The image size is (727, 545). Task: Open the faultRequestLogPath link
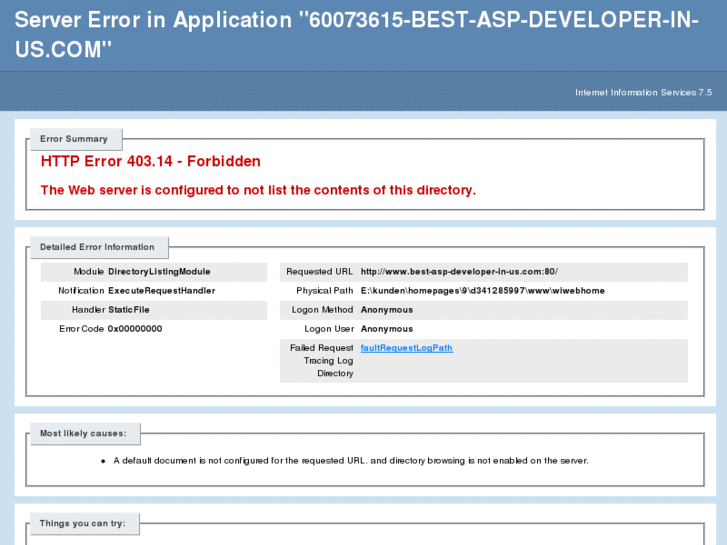(x=406, y=348)
